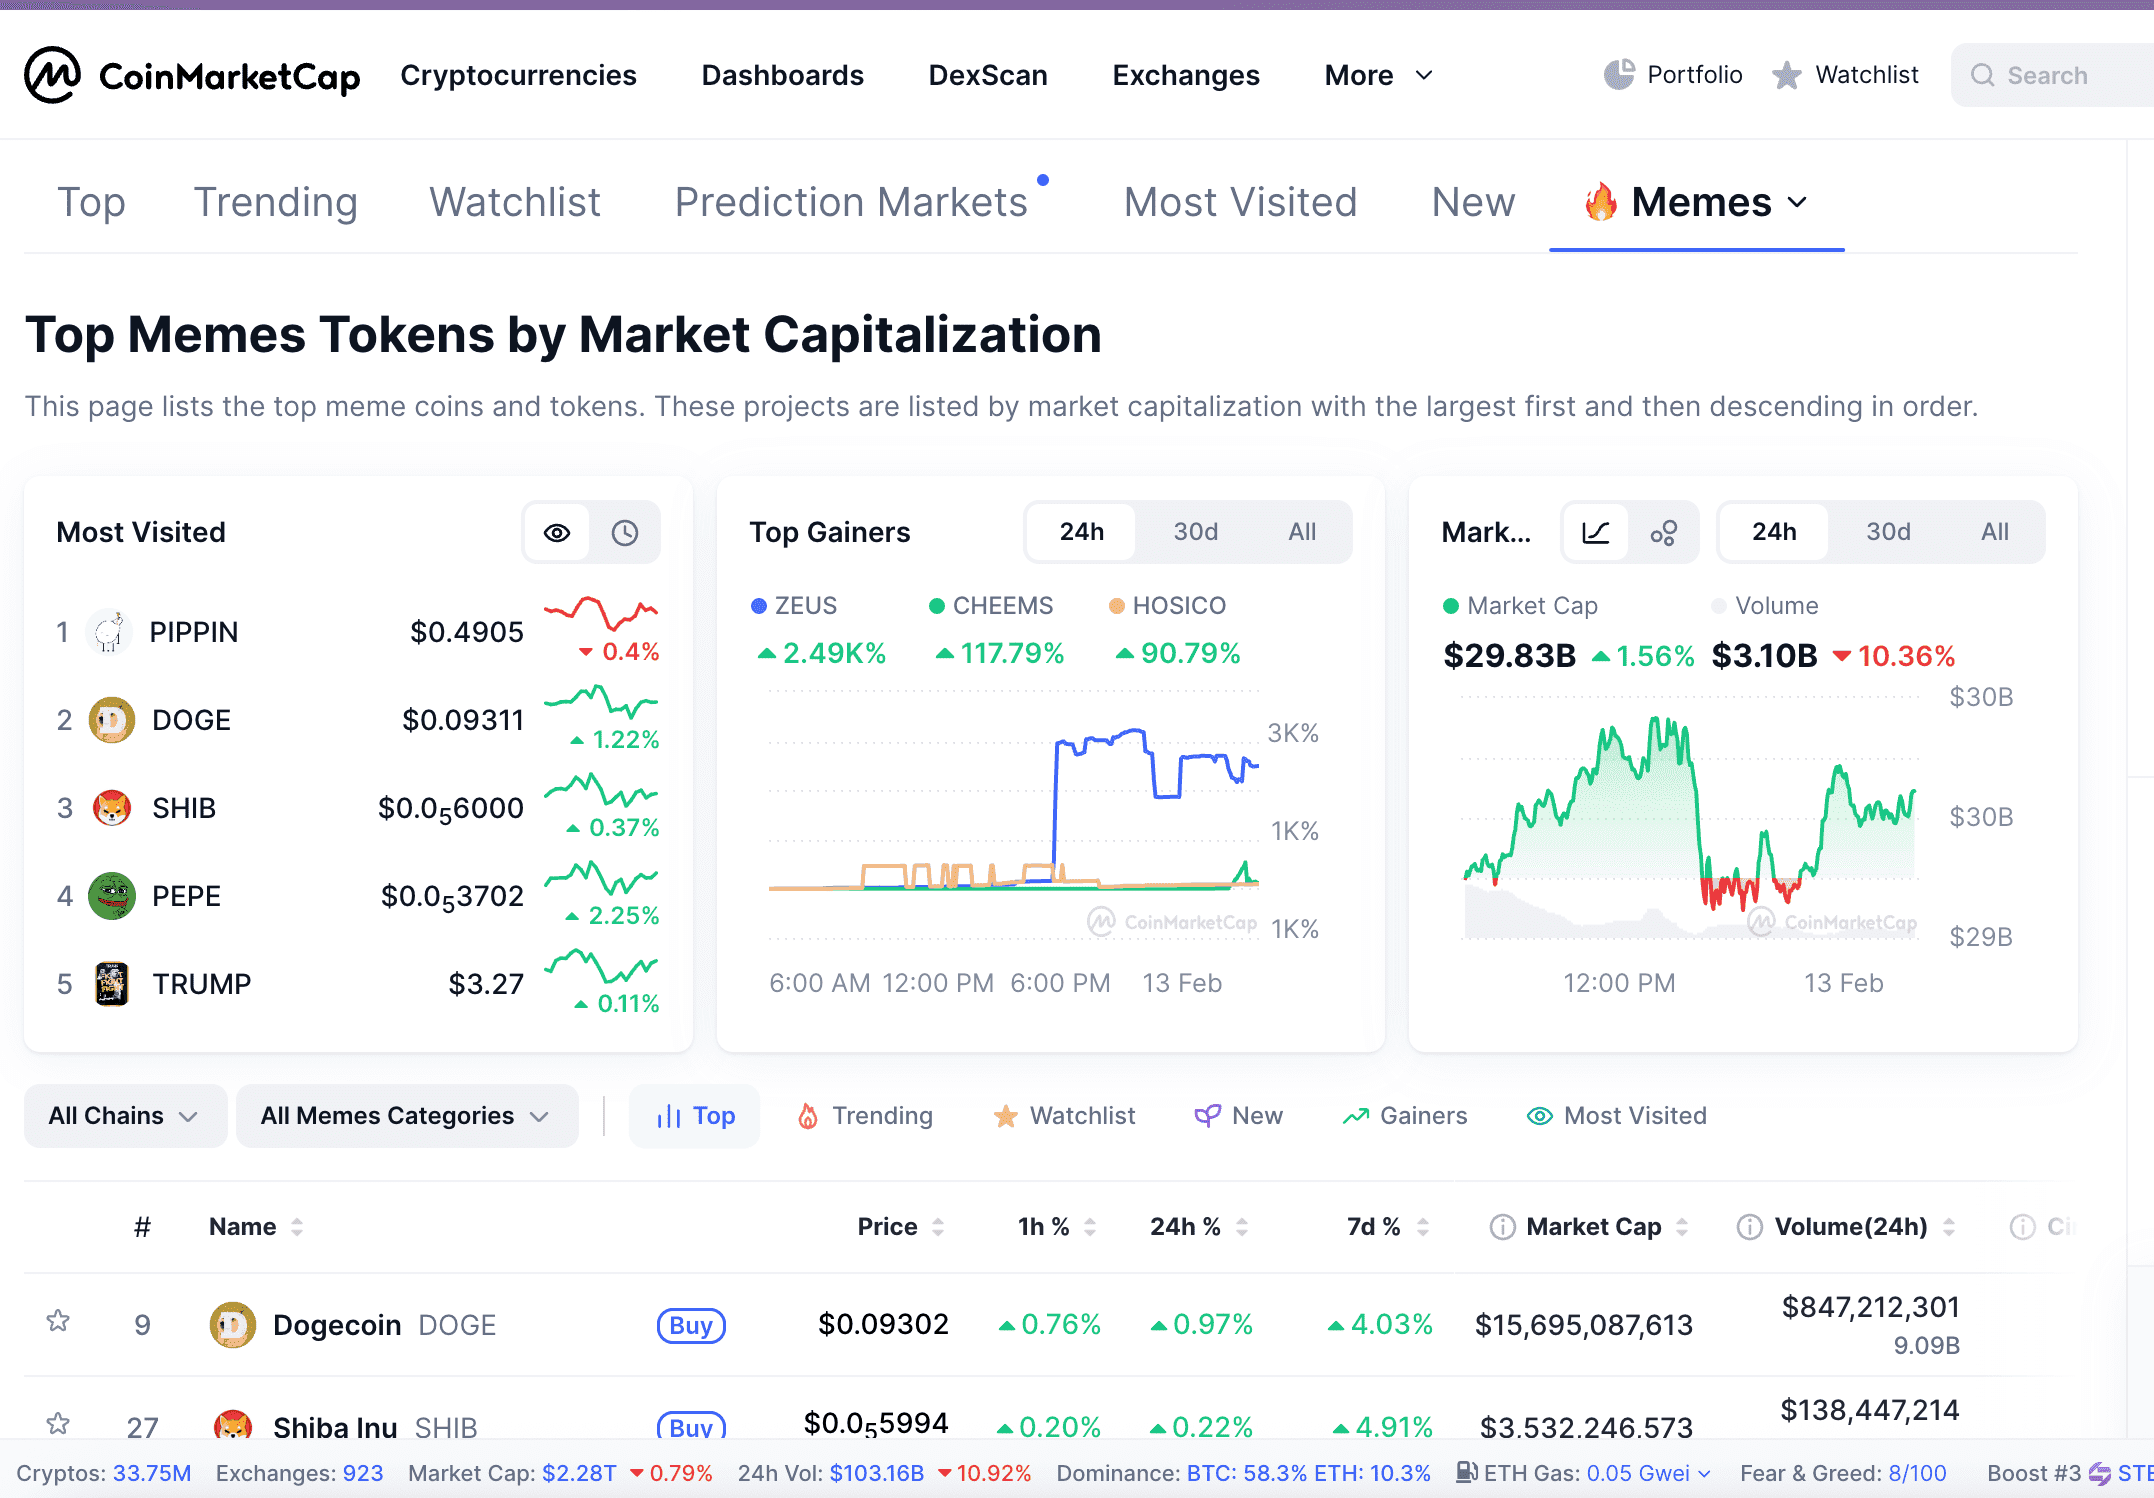Click the Market Cap info icon
The image size is (2154, 1498).
(1502, 1227)
